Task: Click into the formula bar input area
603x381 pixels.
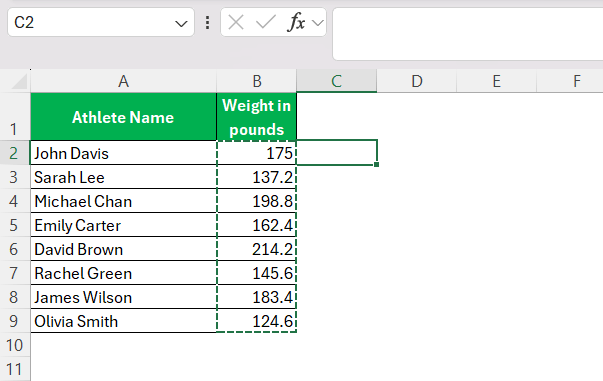Action: pyautogui.click(x=468, y=34)
